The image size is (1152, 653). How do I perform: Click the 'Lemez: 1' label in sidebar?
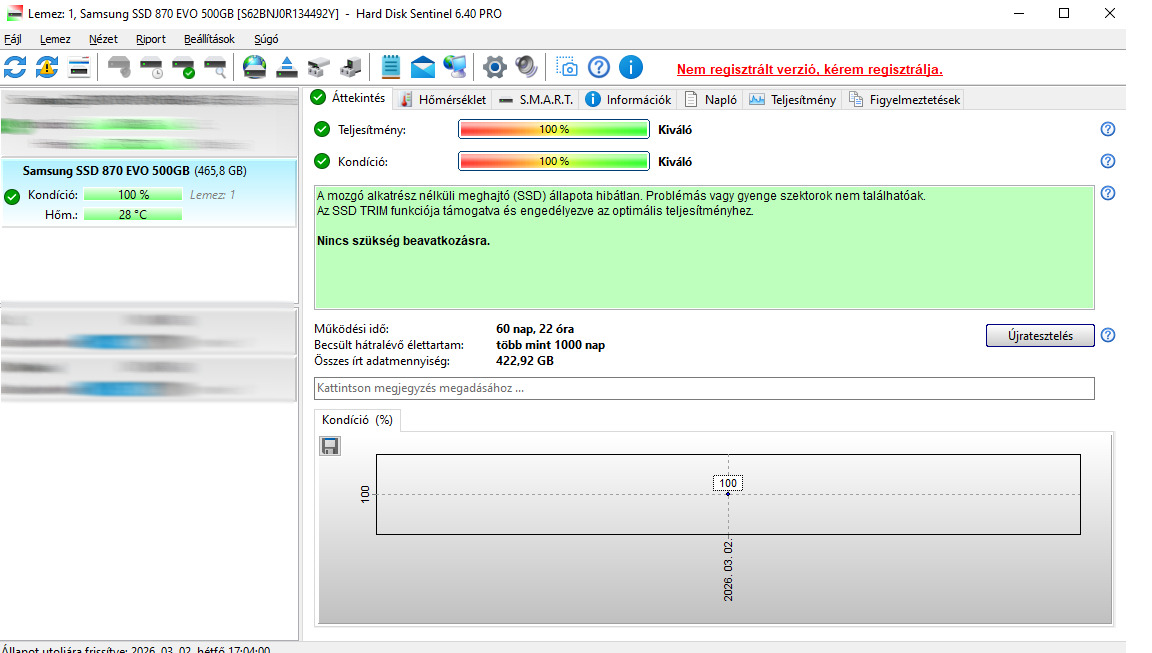(212, 195)
